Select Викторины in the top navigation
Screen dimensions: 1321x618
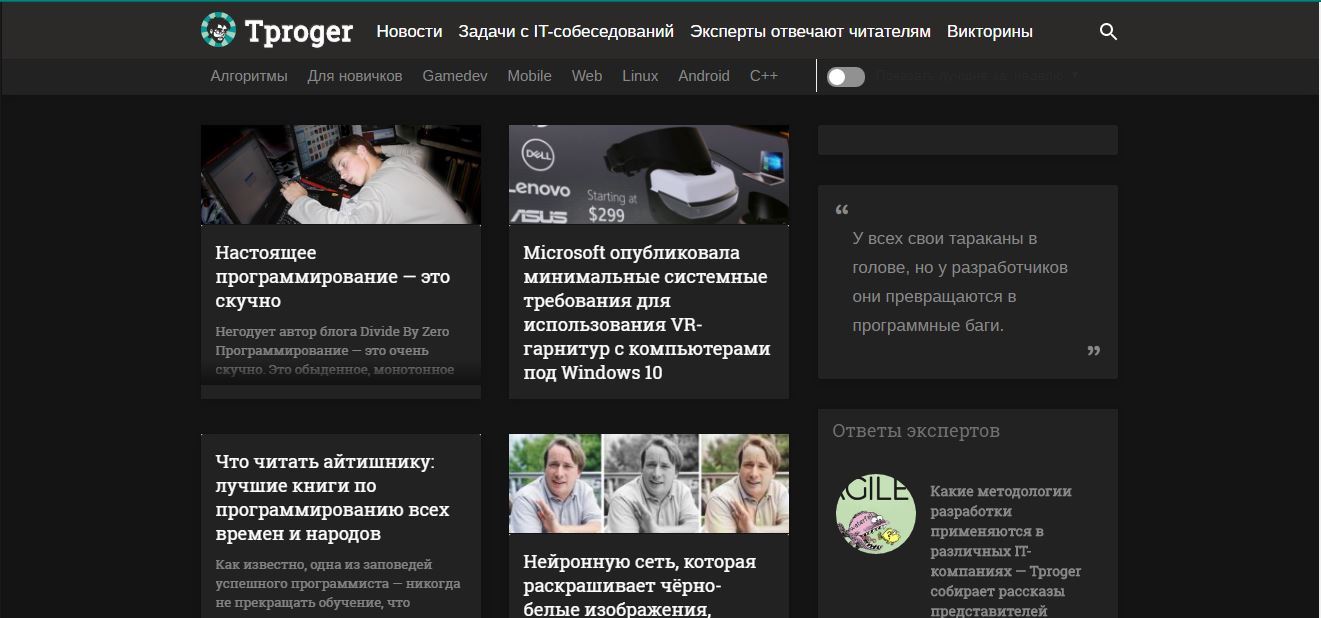(x=990, y=32)
